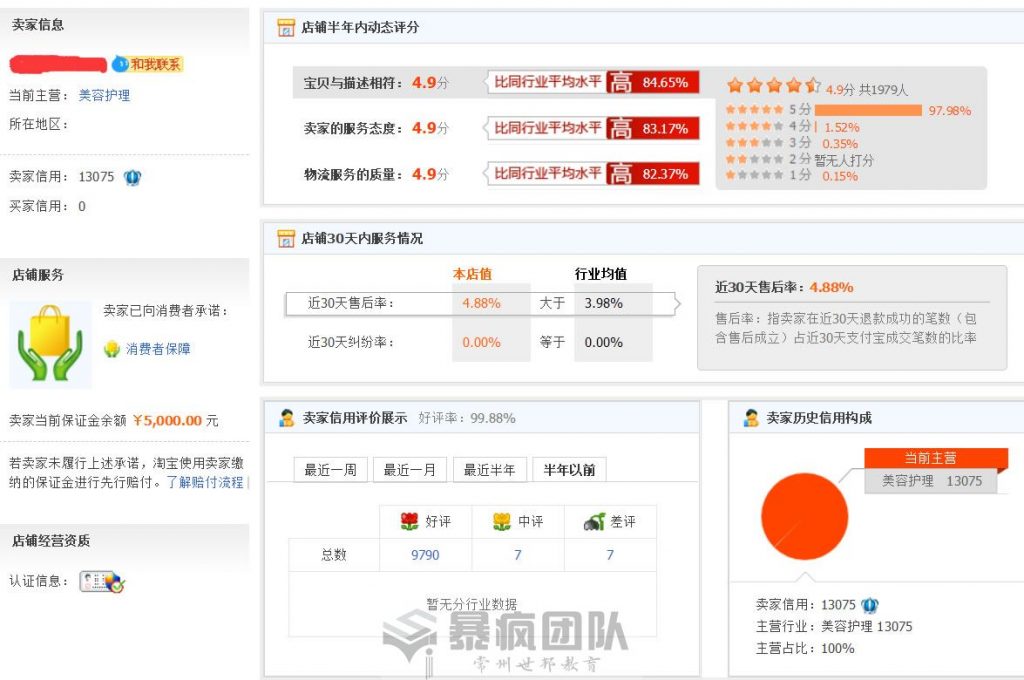Click the 4.9分 overall star rating icons

[774, 85]
